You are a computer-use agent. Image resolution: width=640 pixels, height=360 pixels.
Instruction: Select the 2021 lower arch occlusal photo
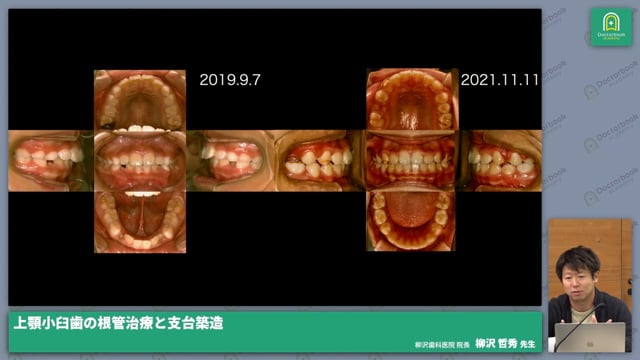[x=411, y=221]
